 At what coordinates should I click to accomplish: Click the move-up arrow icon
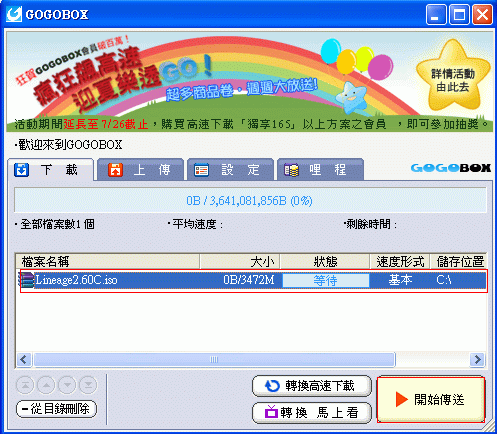pyautogui.click(x=46, y=385)
